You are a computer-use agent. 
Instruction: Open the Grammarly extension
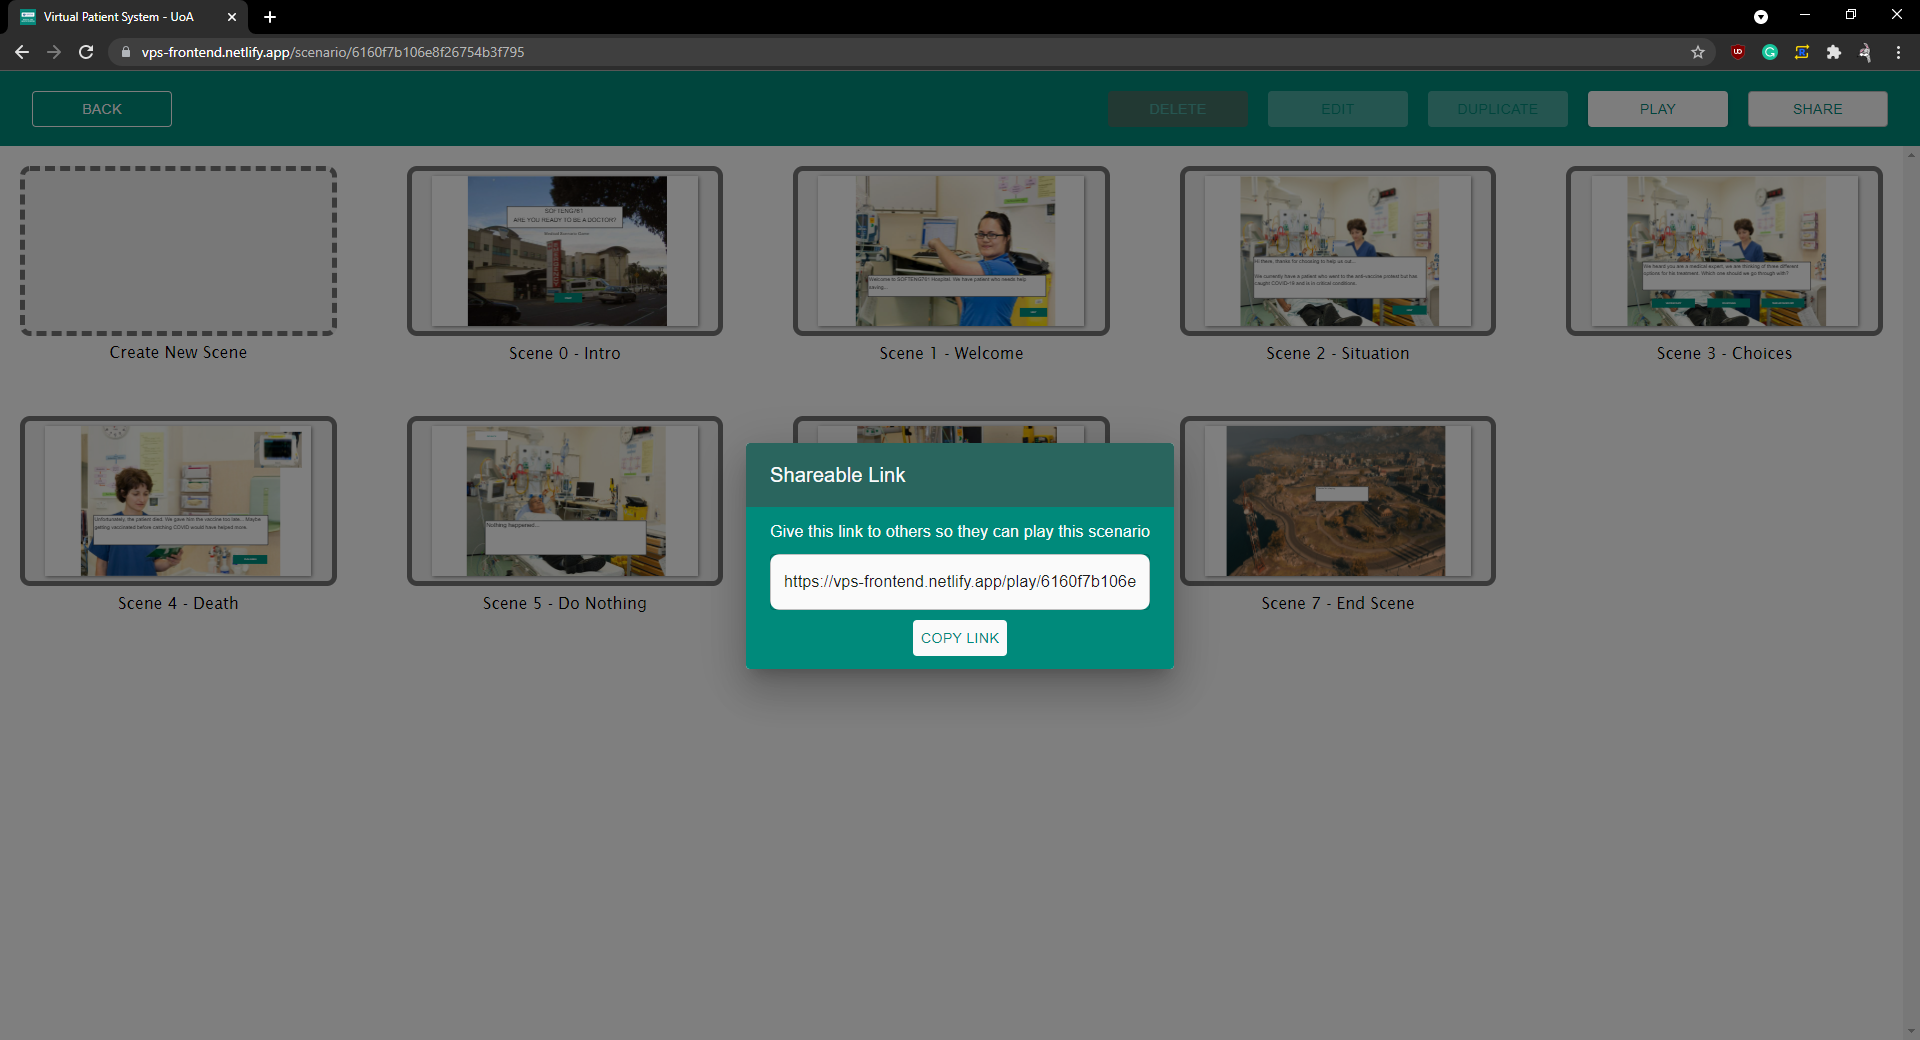pyautogui.click(x=1770, y=52)
